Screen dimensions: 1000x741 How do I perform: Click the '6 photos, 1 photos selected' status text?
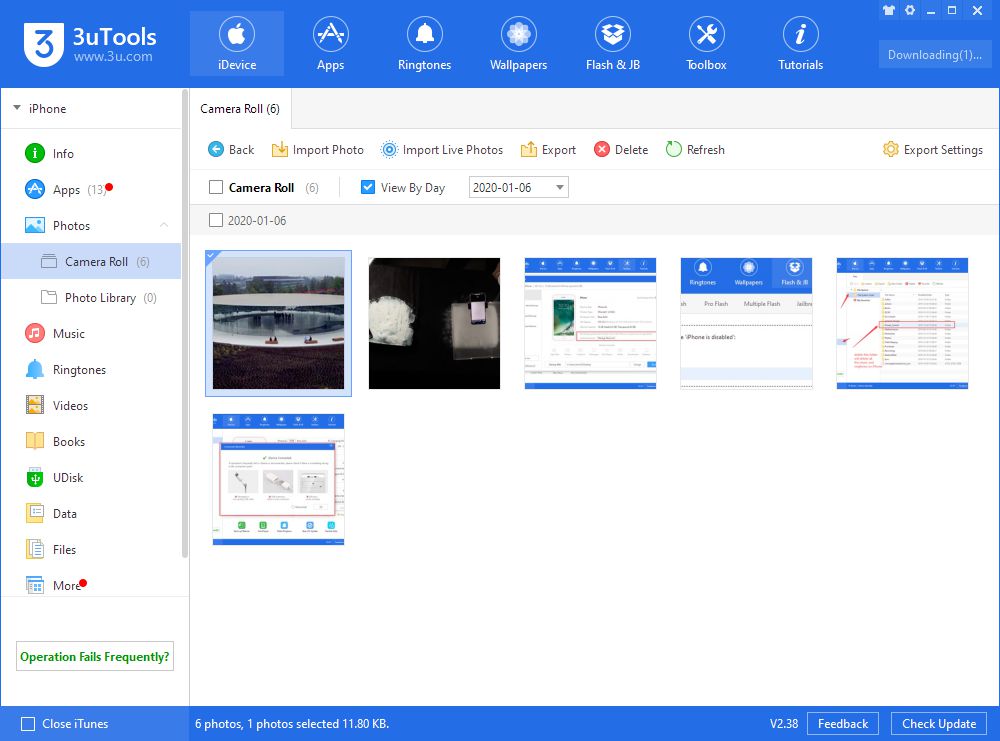291,724
